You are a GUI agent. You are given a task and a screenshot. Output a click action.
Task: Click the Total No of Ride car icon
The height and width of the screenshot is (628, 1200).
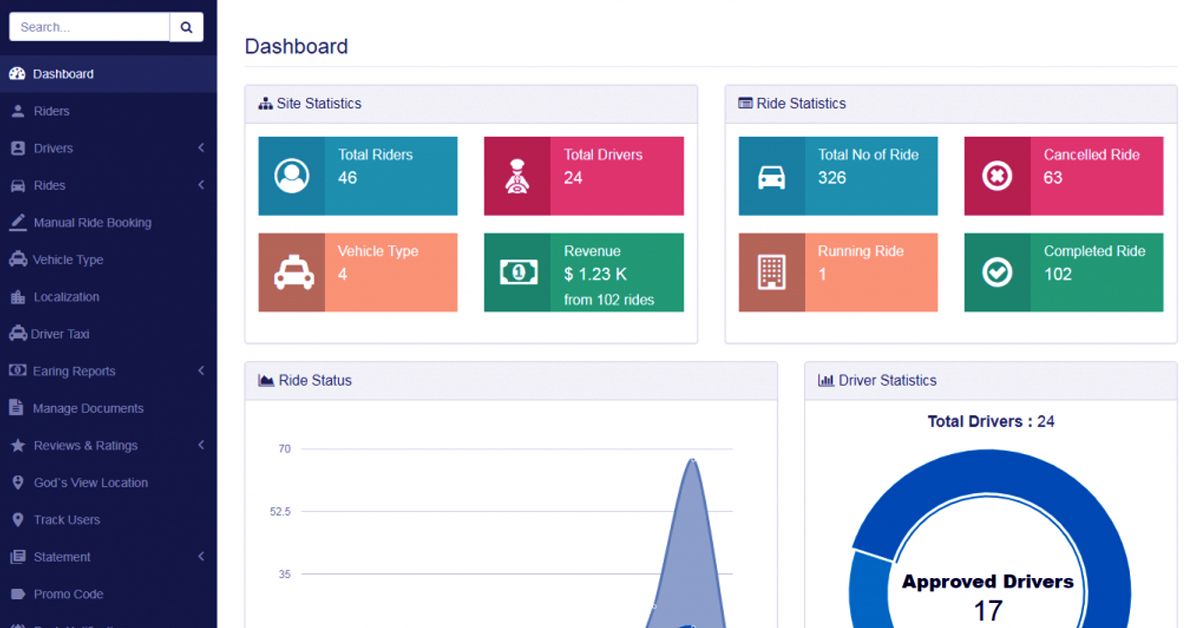click(x=771, y=176)
